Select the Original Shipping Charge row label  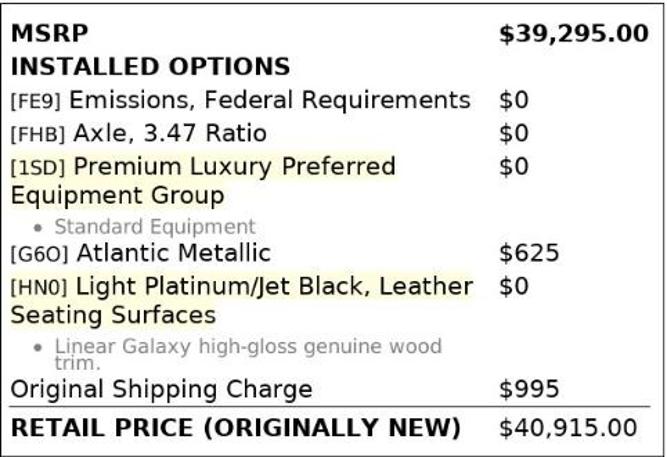(x=161, y=389)
